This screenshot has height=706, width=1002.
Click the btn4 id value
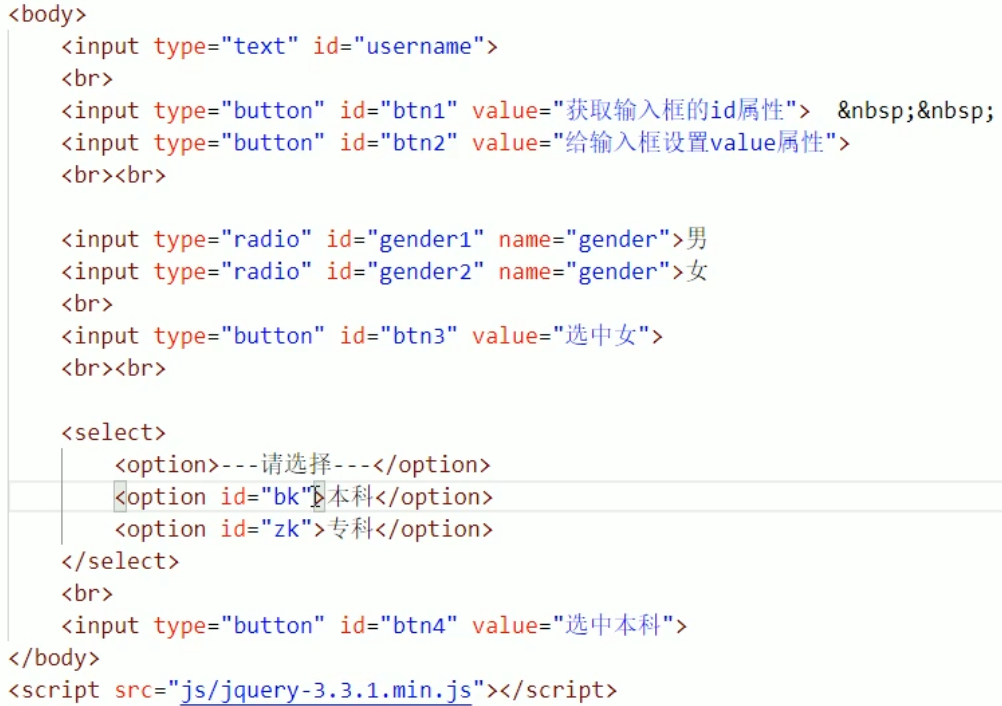tap(419, 625)
